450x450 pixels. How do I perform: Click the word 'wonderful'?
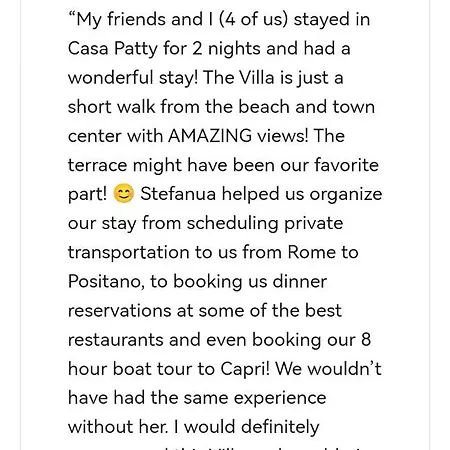point(110,77)
